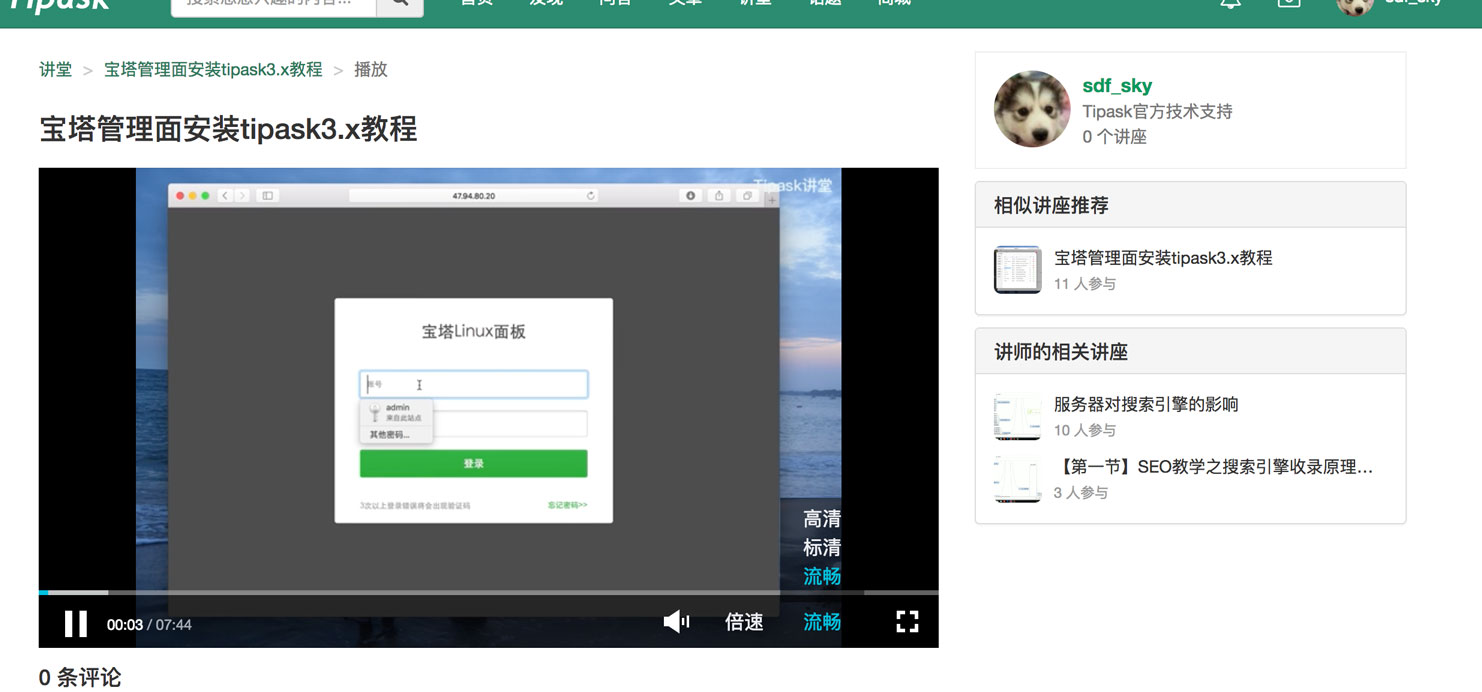
Task: Click the 0 个讲座 count text
Action: click(x=1114, y=137)
